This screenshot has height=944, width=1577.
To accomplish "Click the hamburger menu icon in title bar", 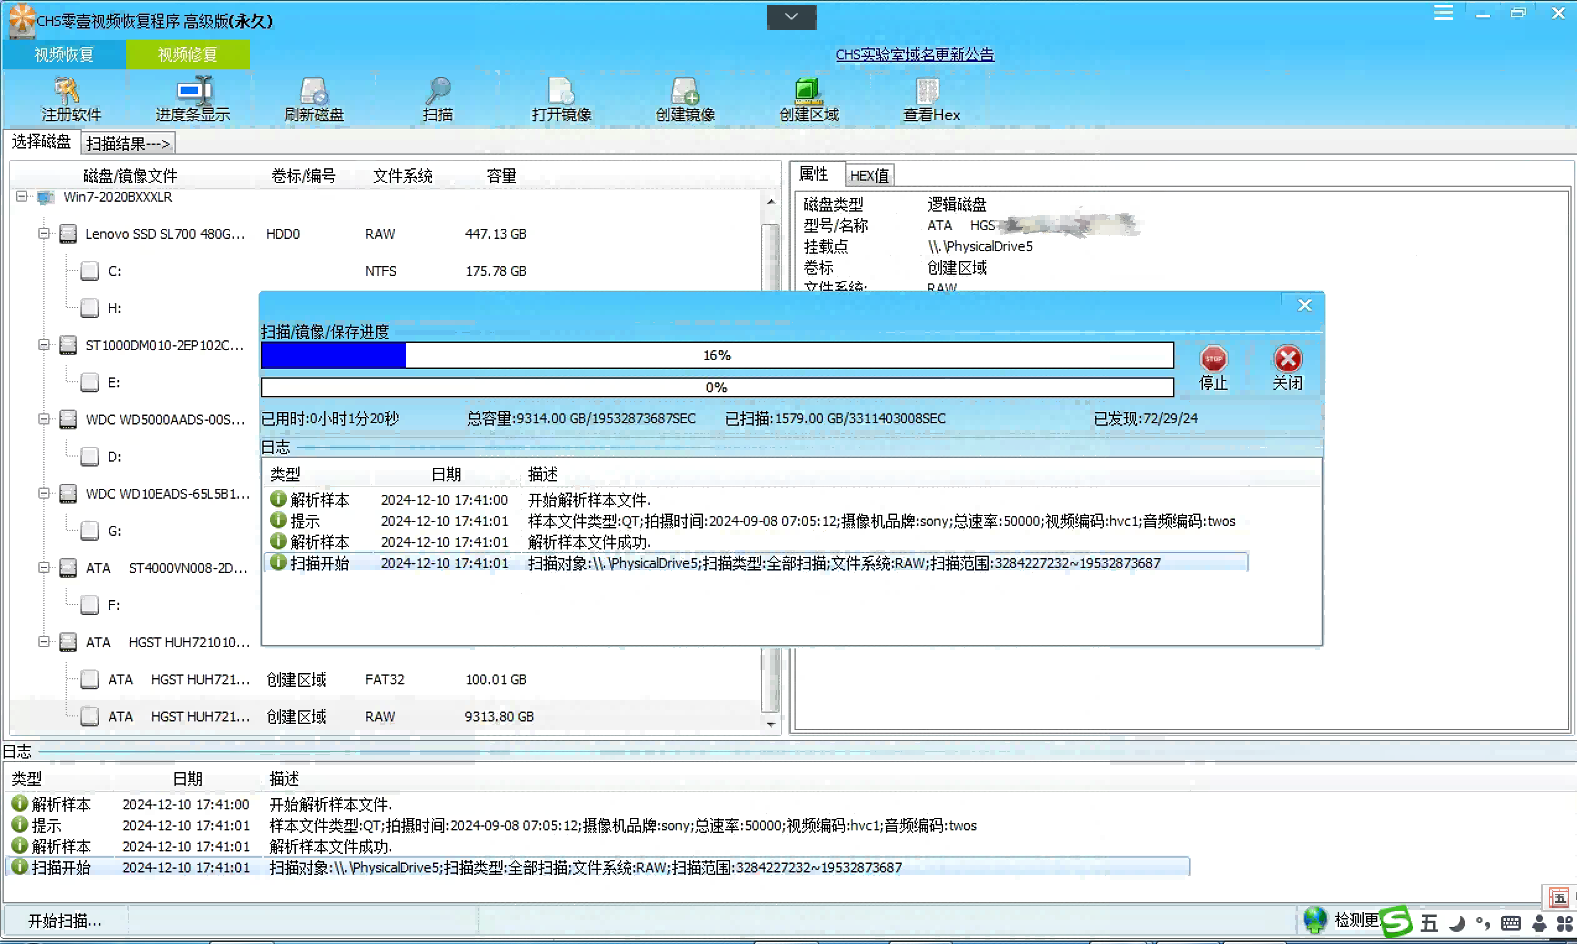I will click(x=1443, y=13).
